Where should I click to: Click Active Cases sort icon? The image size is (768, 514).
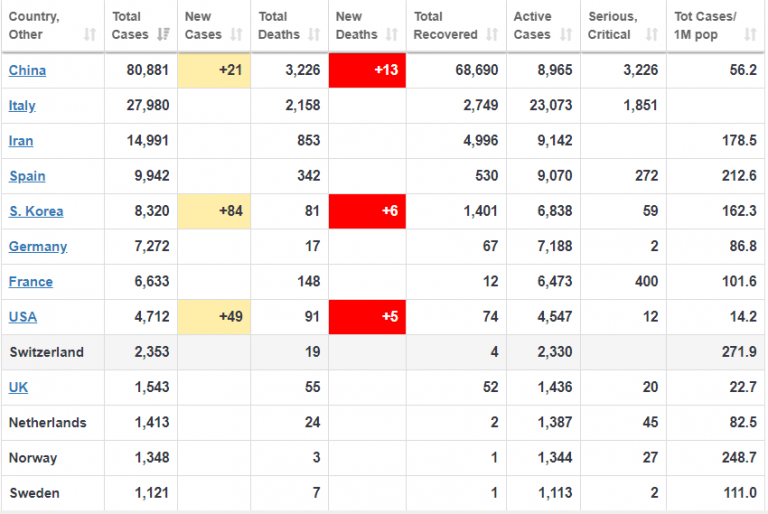click(x=565, y=35)
